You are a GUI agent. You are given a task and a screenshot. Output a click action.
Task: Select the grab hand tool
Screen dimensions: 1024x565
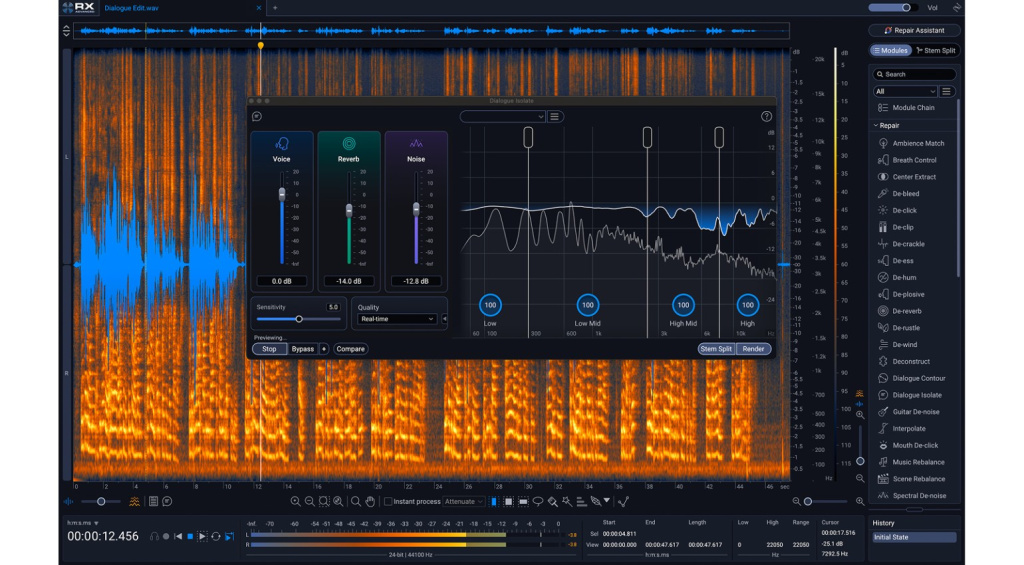click(x=370, y=501)
